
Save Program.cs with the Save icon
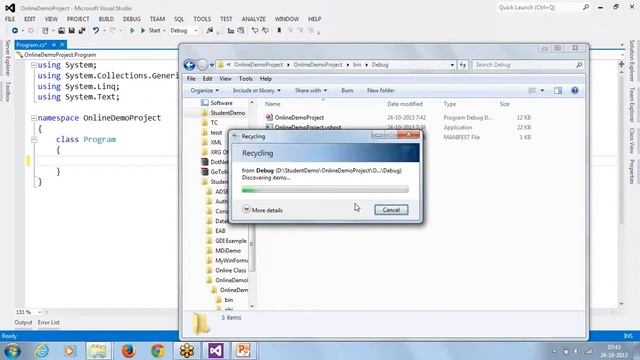[x=71, y=31]
